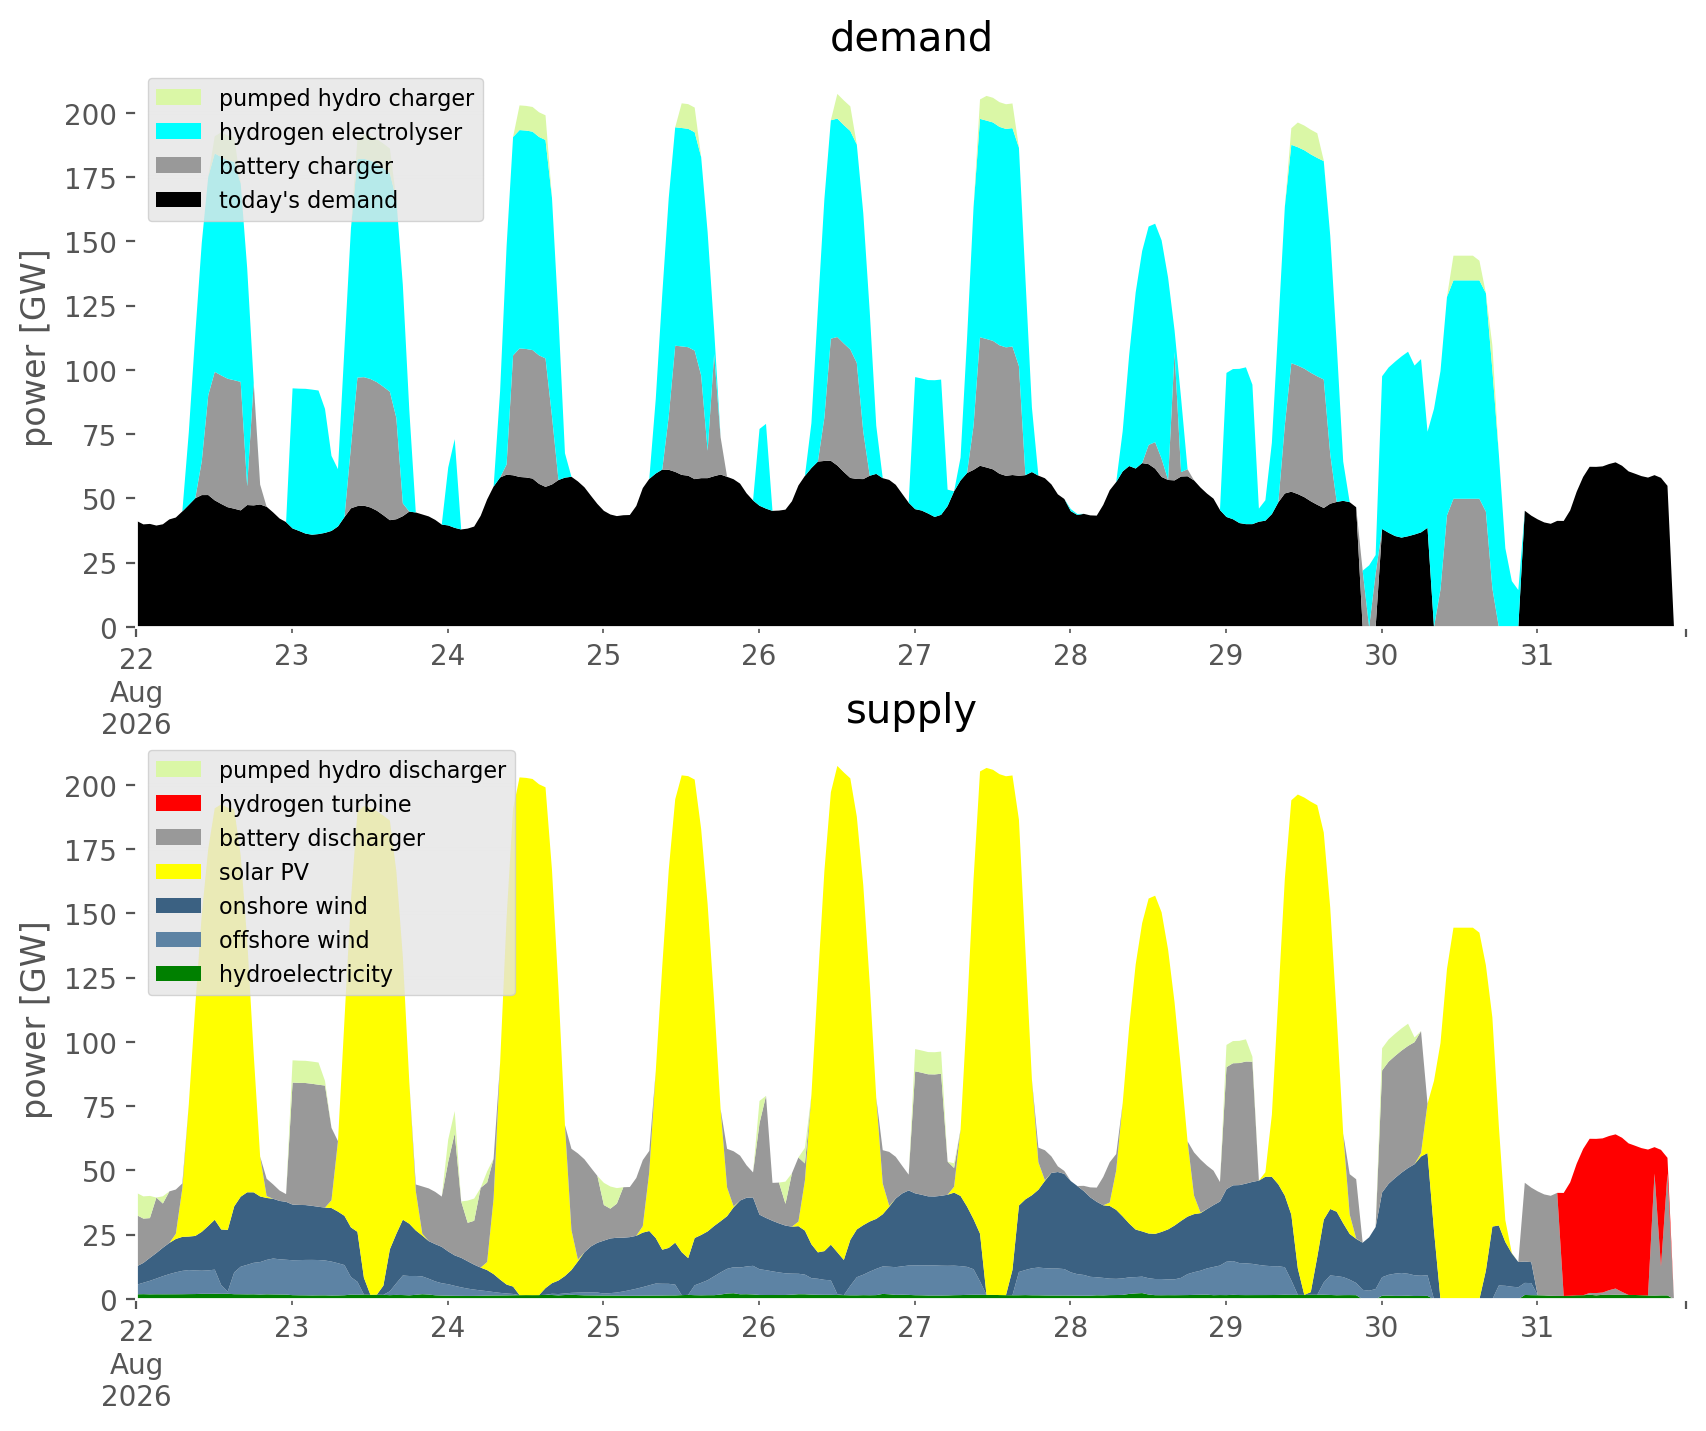Click the 'supply' chart title

coord(911,710)
